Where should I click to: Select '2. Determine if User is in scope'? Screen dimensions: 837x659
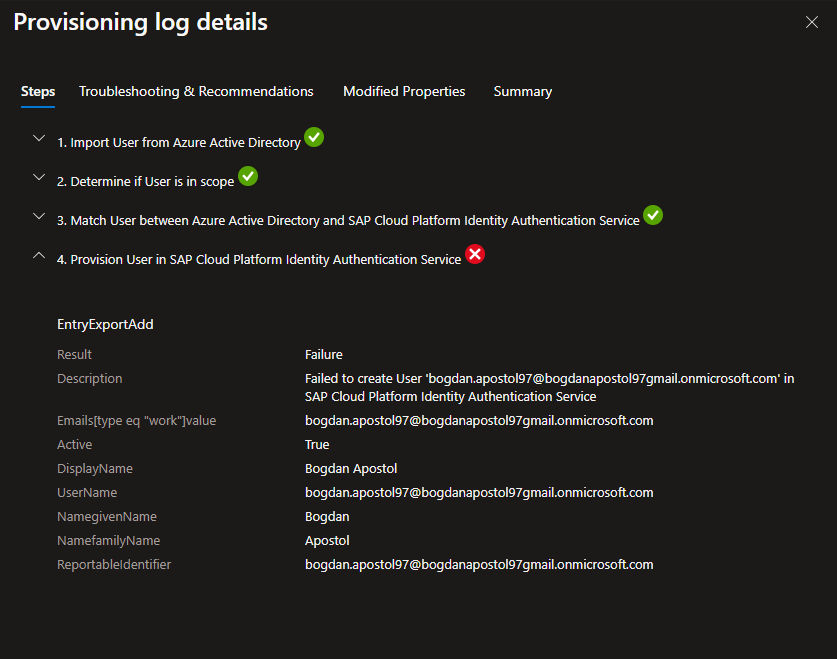tap(145, 181)
